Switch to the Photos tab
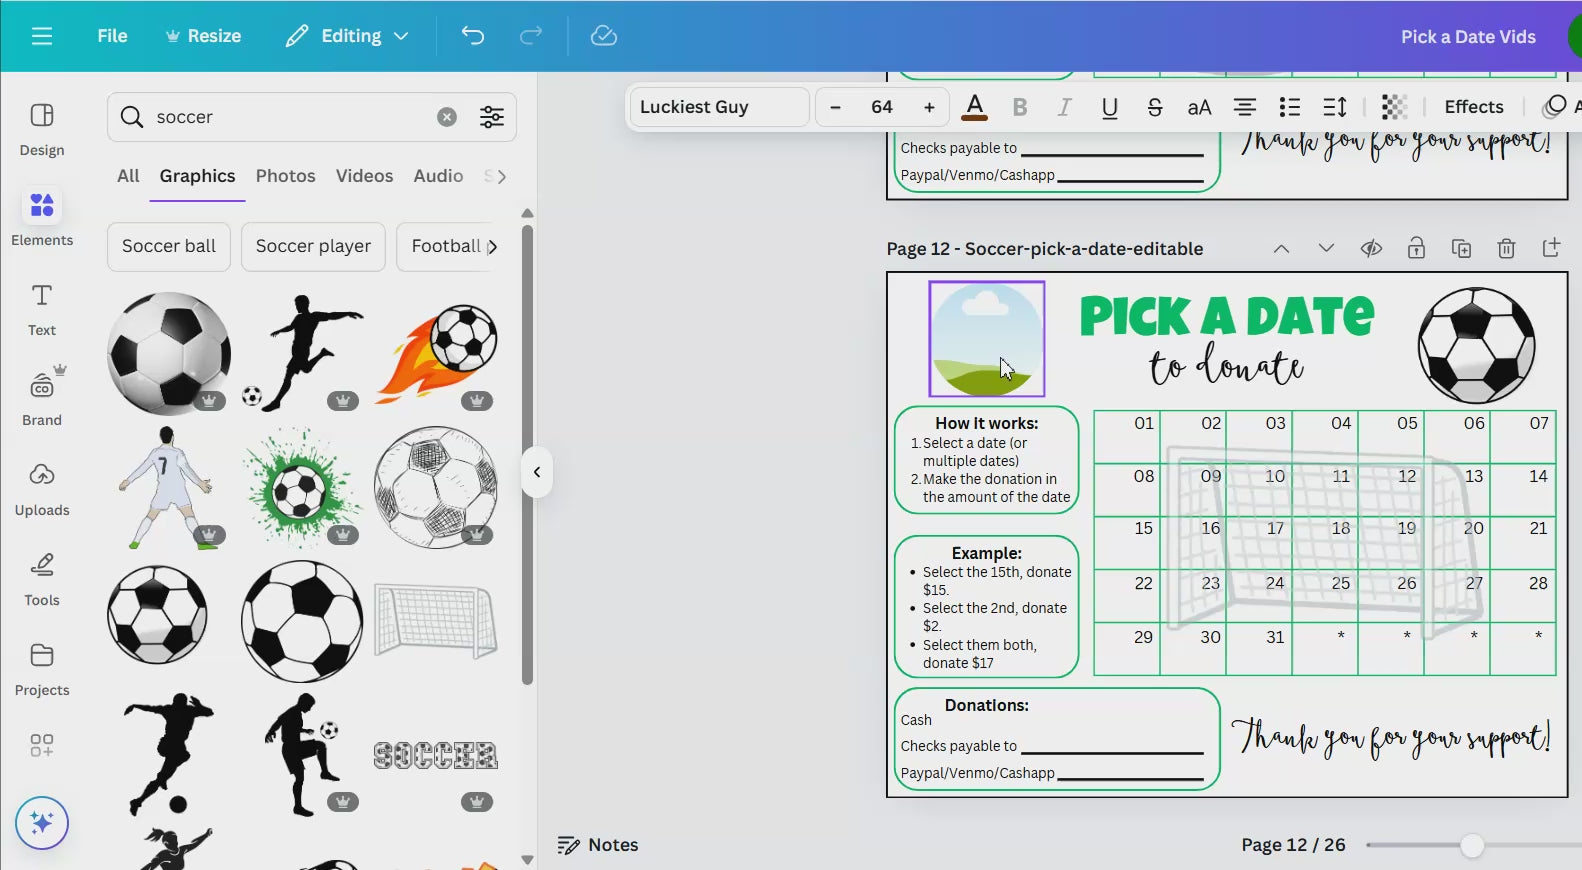 pos(285,176)
